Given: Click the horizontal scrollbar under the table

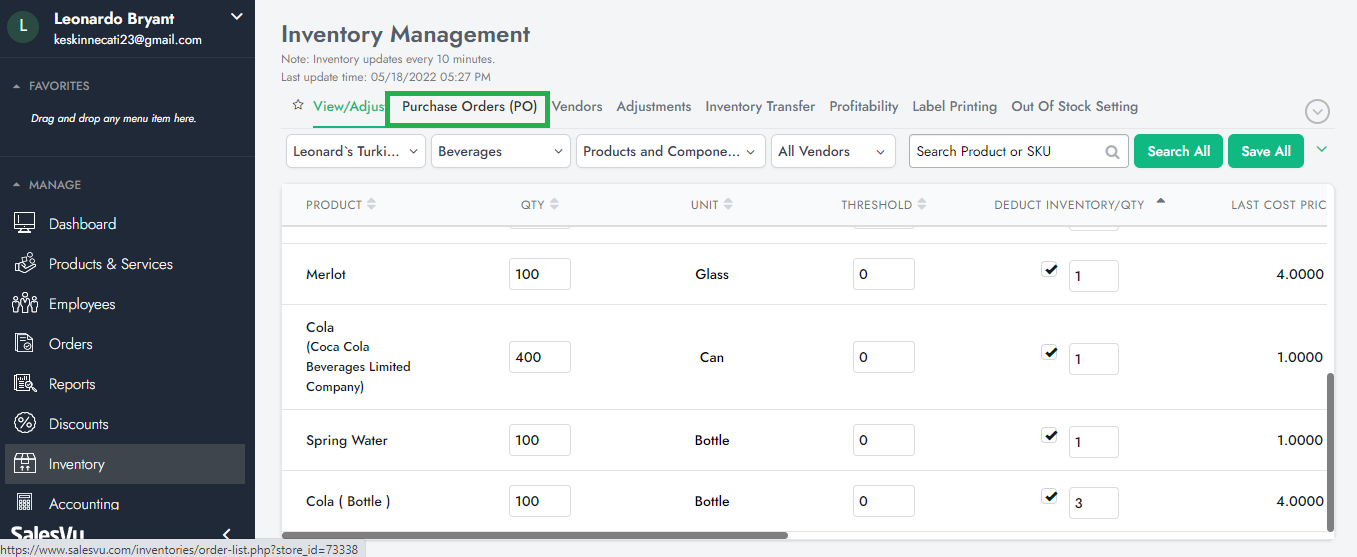Looking at the screenshot, I should tap(535, 536).
